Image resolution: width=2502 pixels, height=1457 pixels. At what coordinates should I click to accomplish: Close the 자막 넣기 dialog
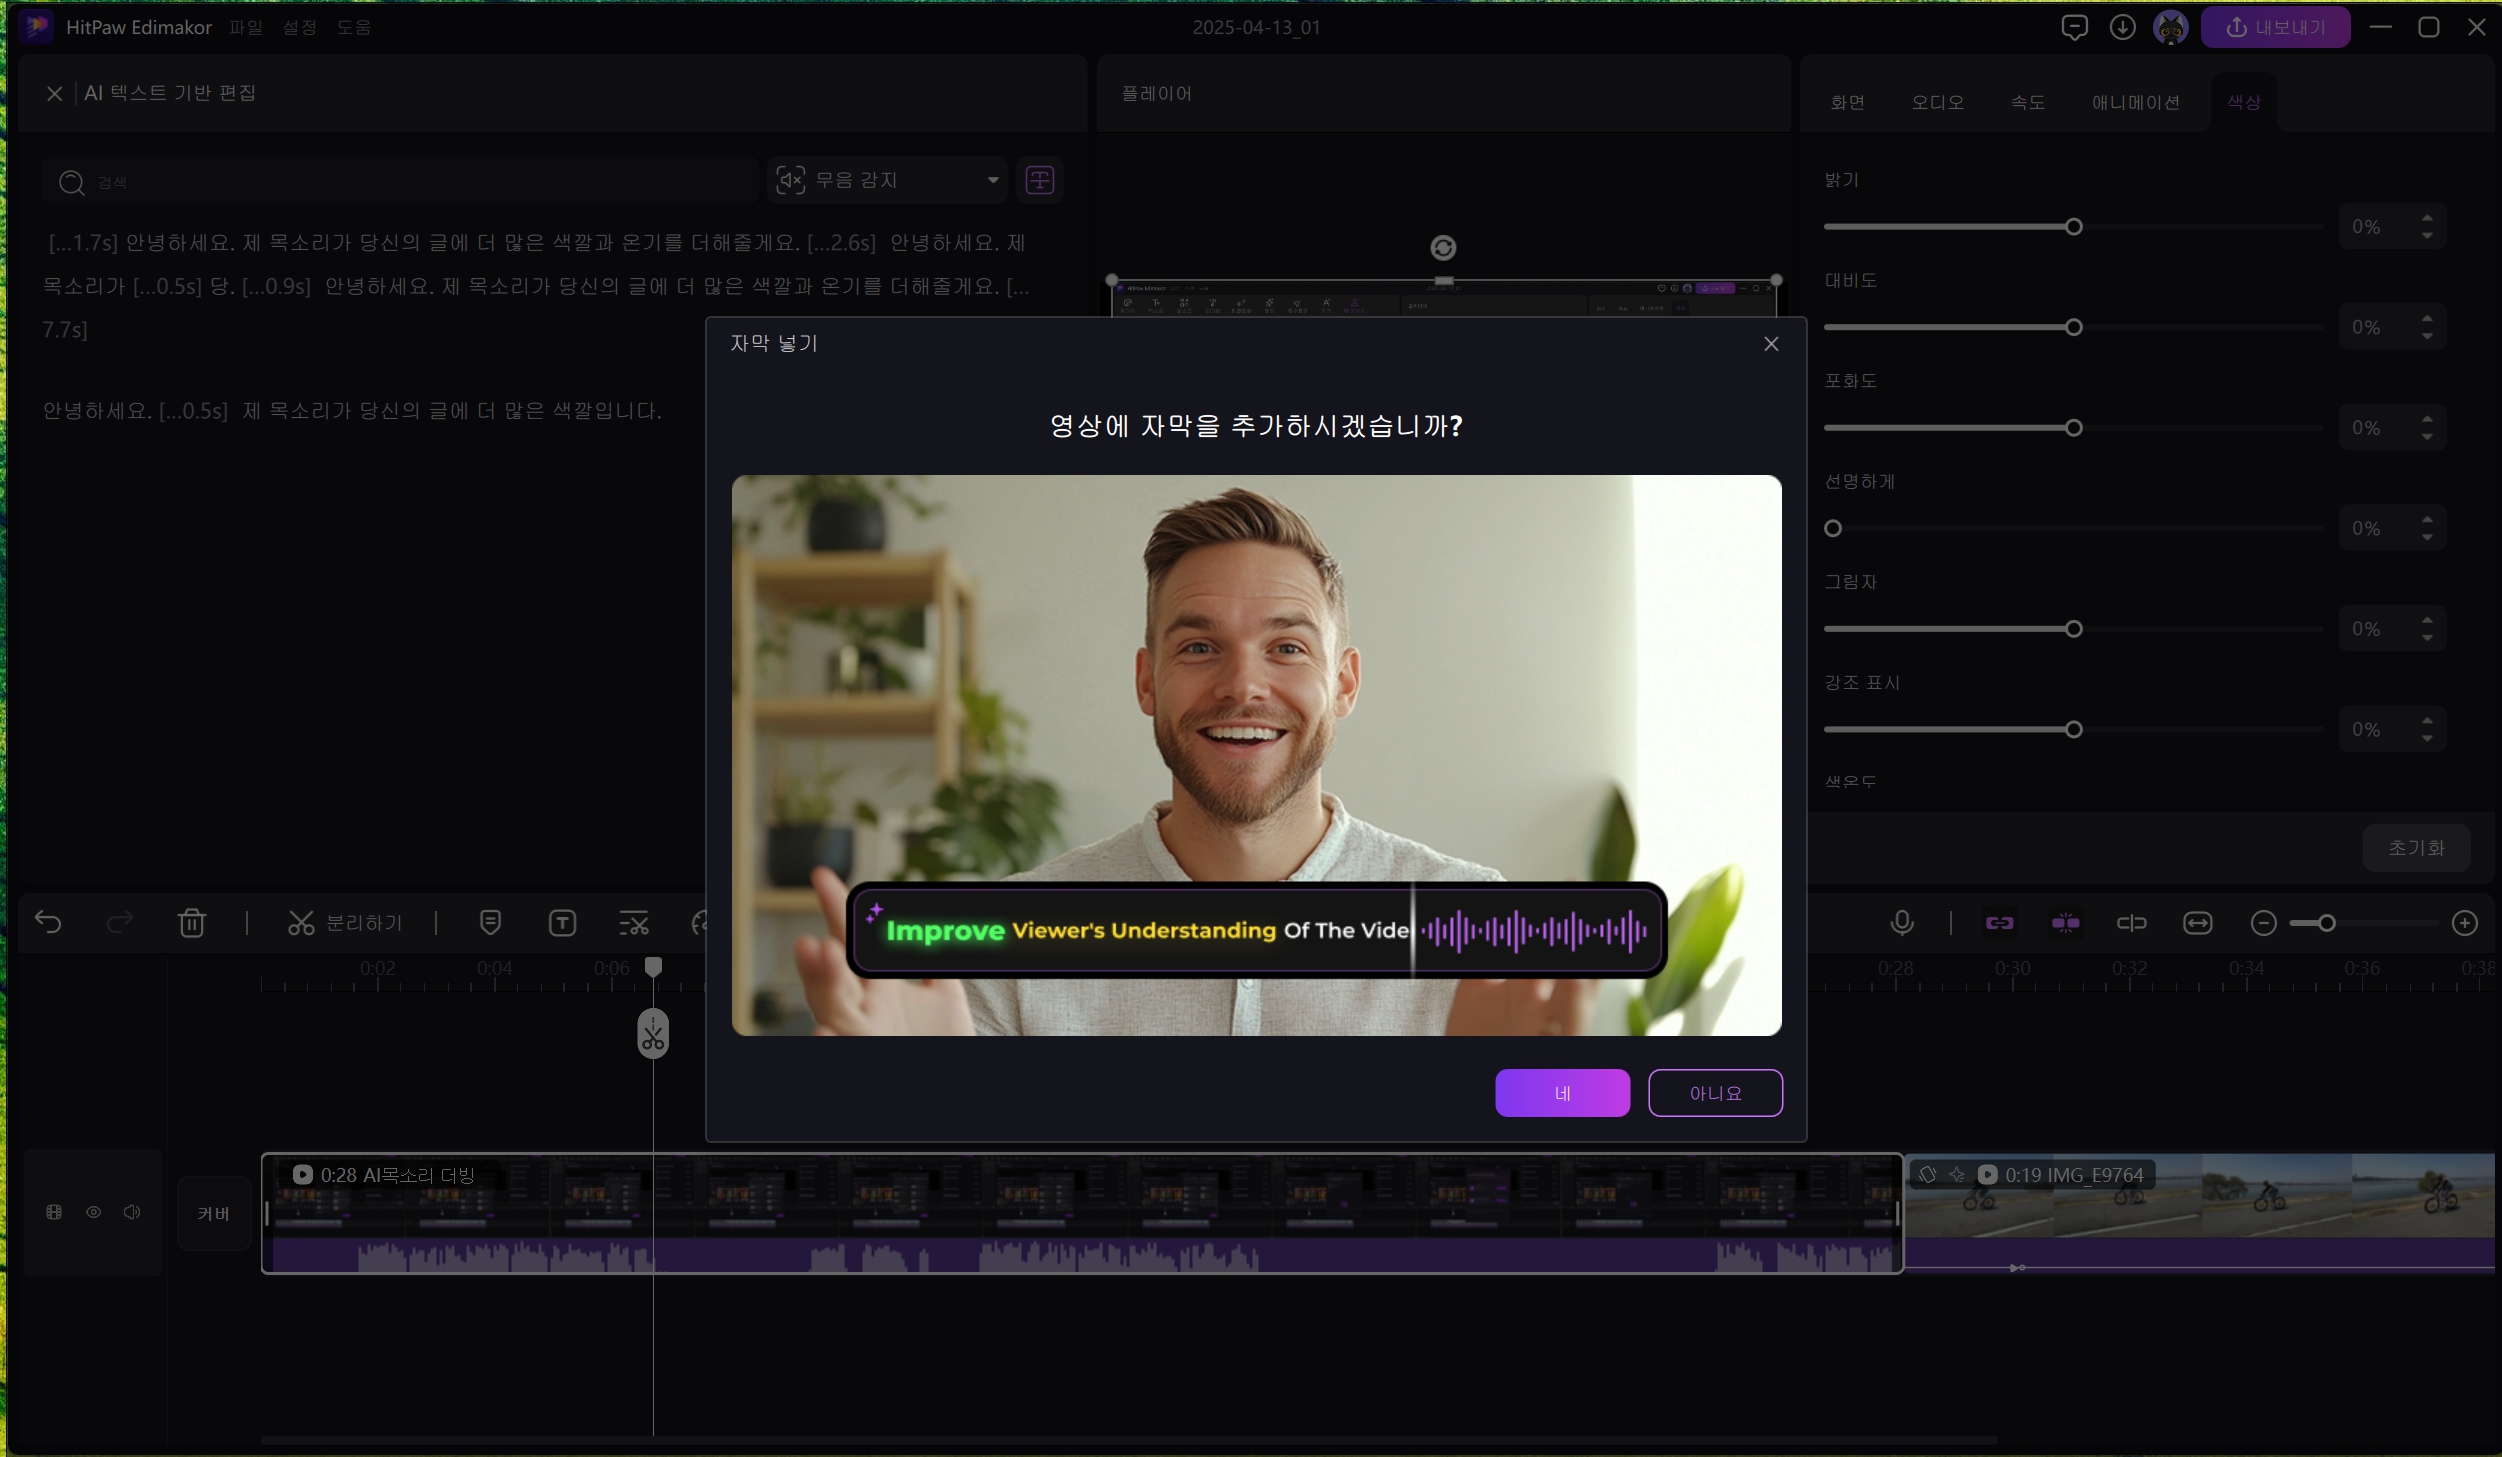click(1771, 344)
